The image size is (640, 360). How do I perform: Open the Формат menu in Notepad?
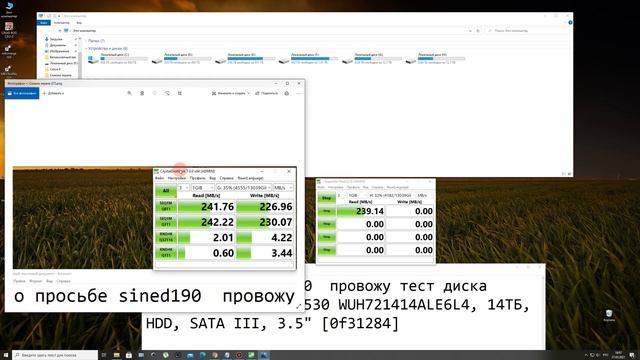[x=36, y=281]
